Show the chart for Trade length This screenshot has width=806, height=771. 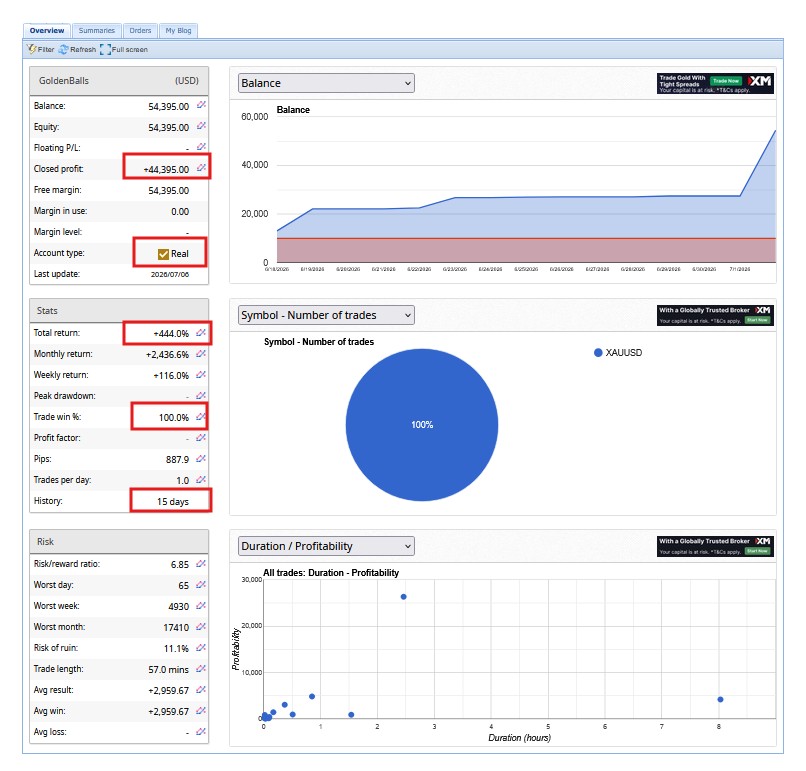coord(201,668)
